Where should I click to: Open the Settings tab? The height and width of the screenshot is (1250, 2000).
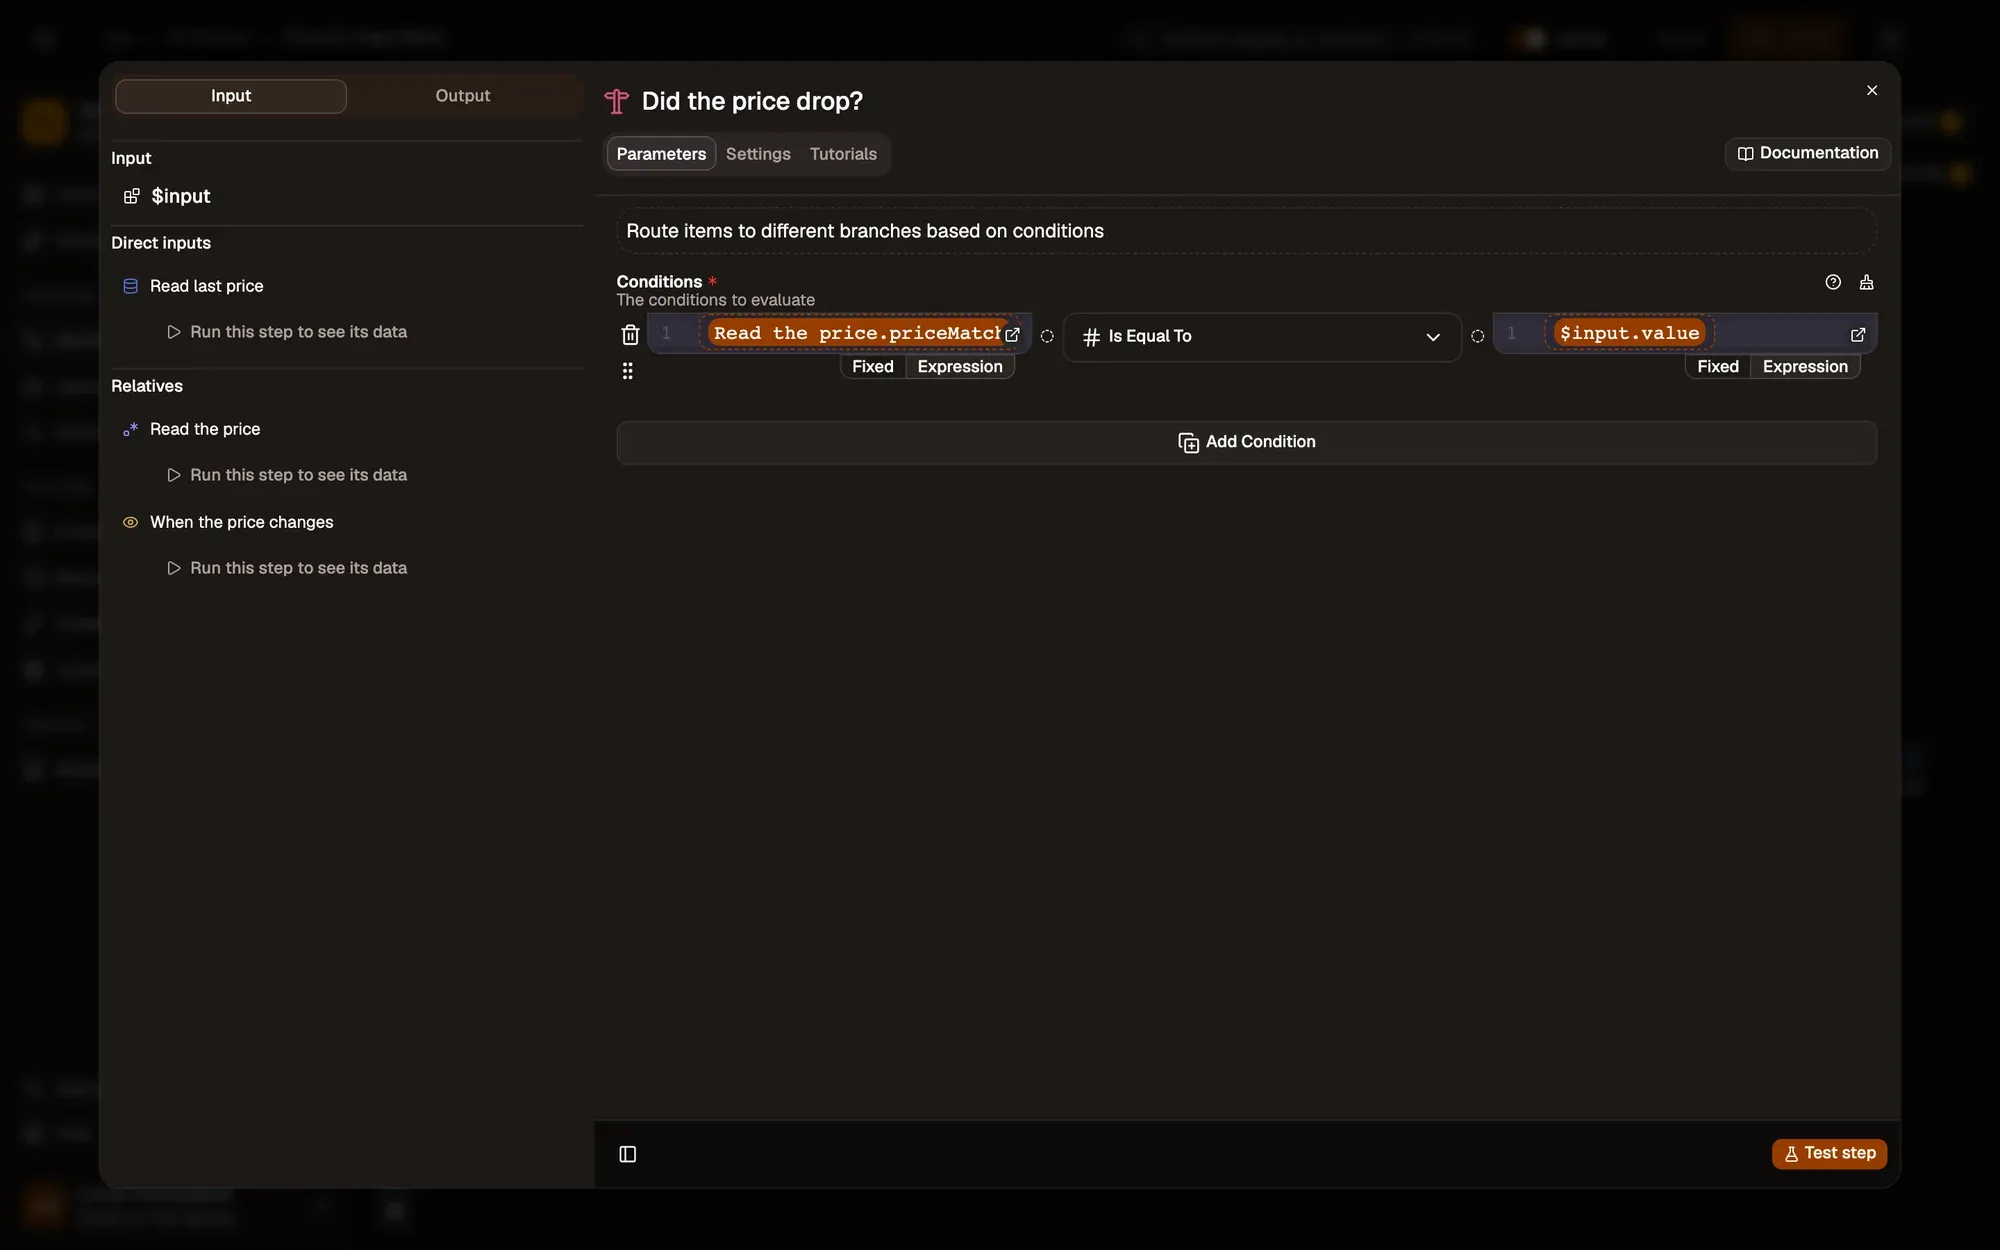758,154
